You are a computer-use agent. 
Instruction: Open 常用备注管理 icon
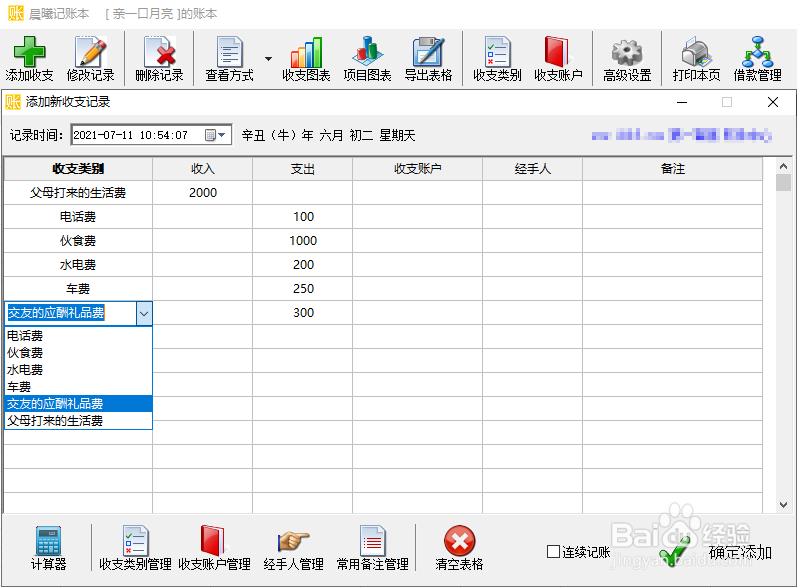tap(372, 541)
